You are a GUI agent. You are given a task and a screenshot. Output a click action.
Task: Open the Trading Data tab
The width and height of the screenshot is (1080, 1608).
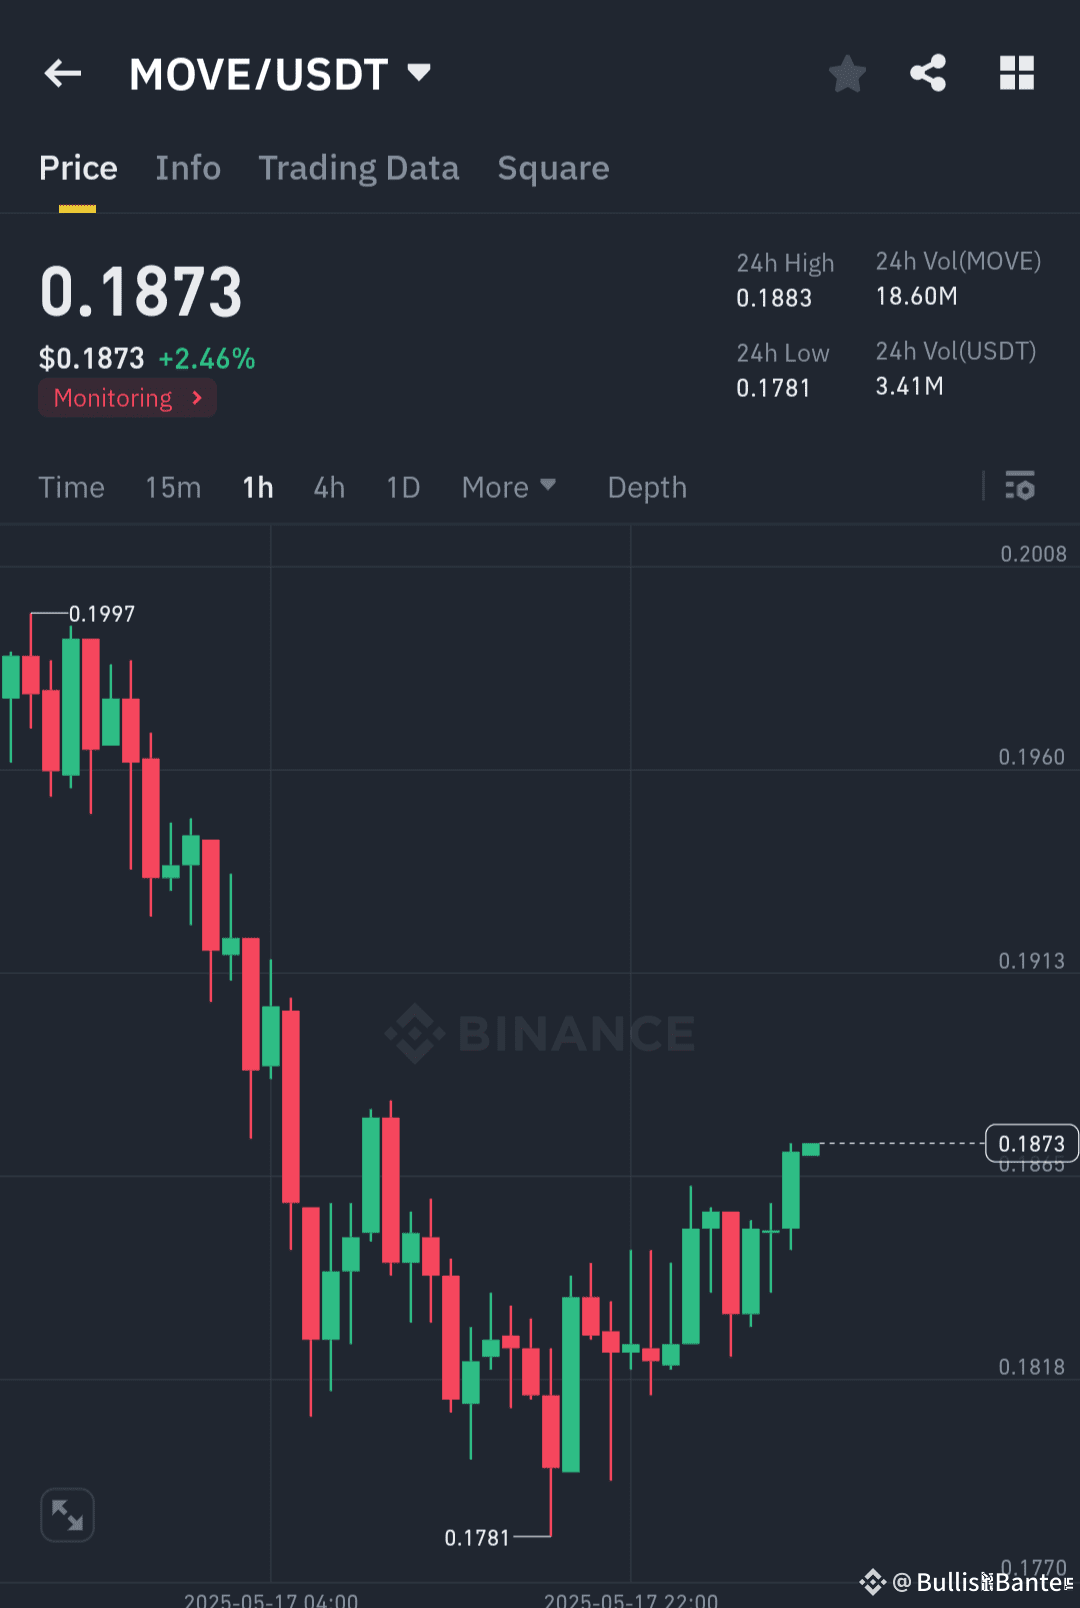pos(359,167)
